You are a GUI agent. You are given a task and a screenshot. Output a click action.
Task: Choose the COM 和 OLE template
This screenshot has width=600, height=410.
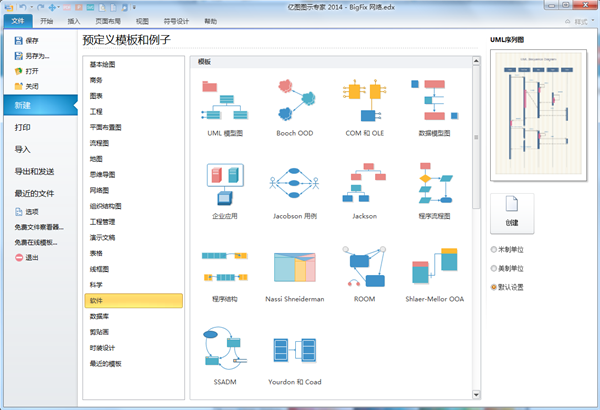[364, 108]
